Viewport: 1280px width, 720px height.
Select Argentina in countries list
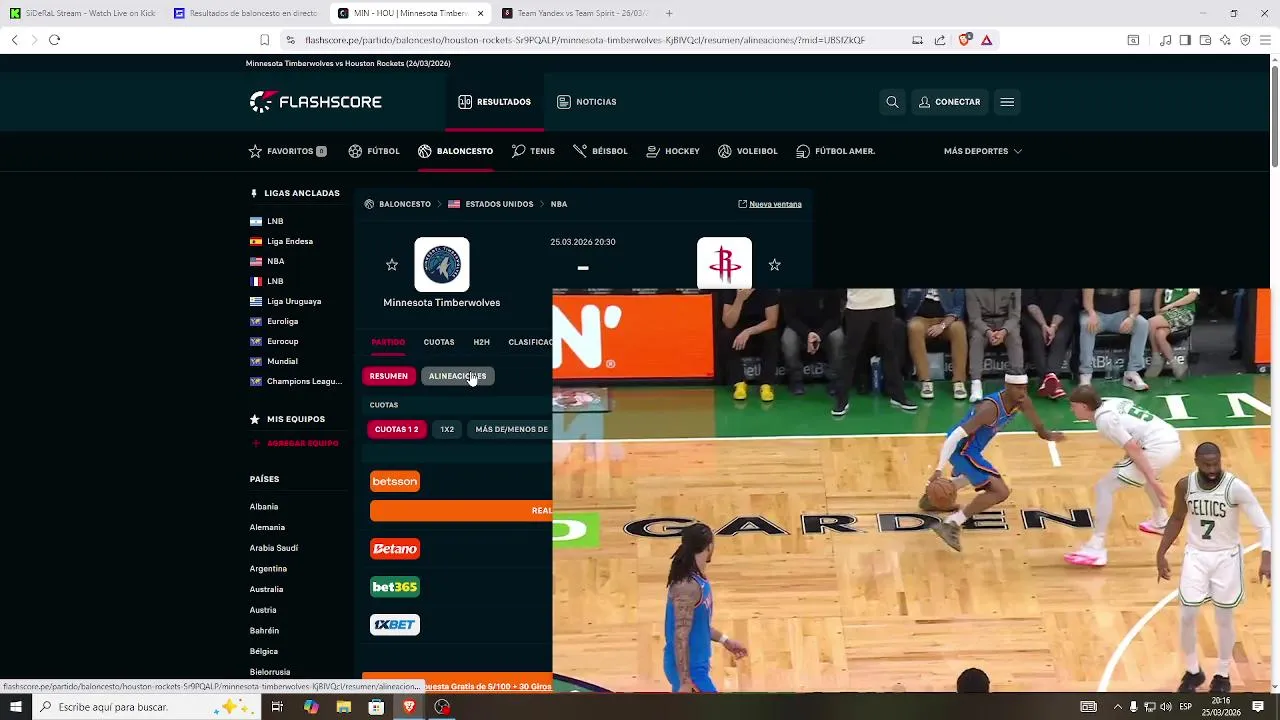tap(268, 568)
